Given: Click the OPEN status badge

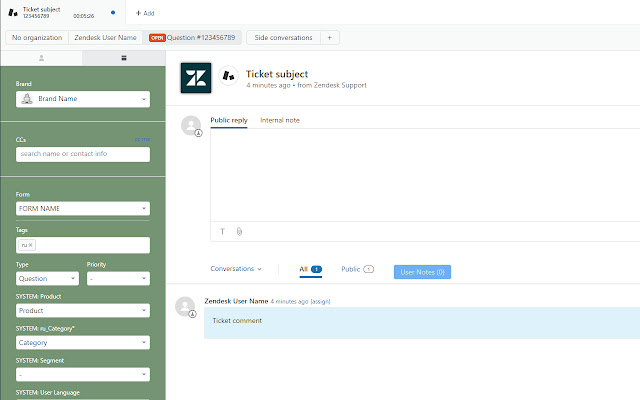Looking at the screenshot, I should point(157,38).
